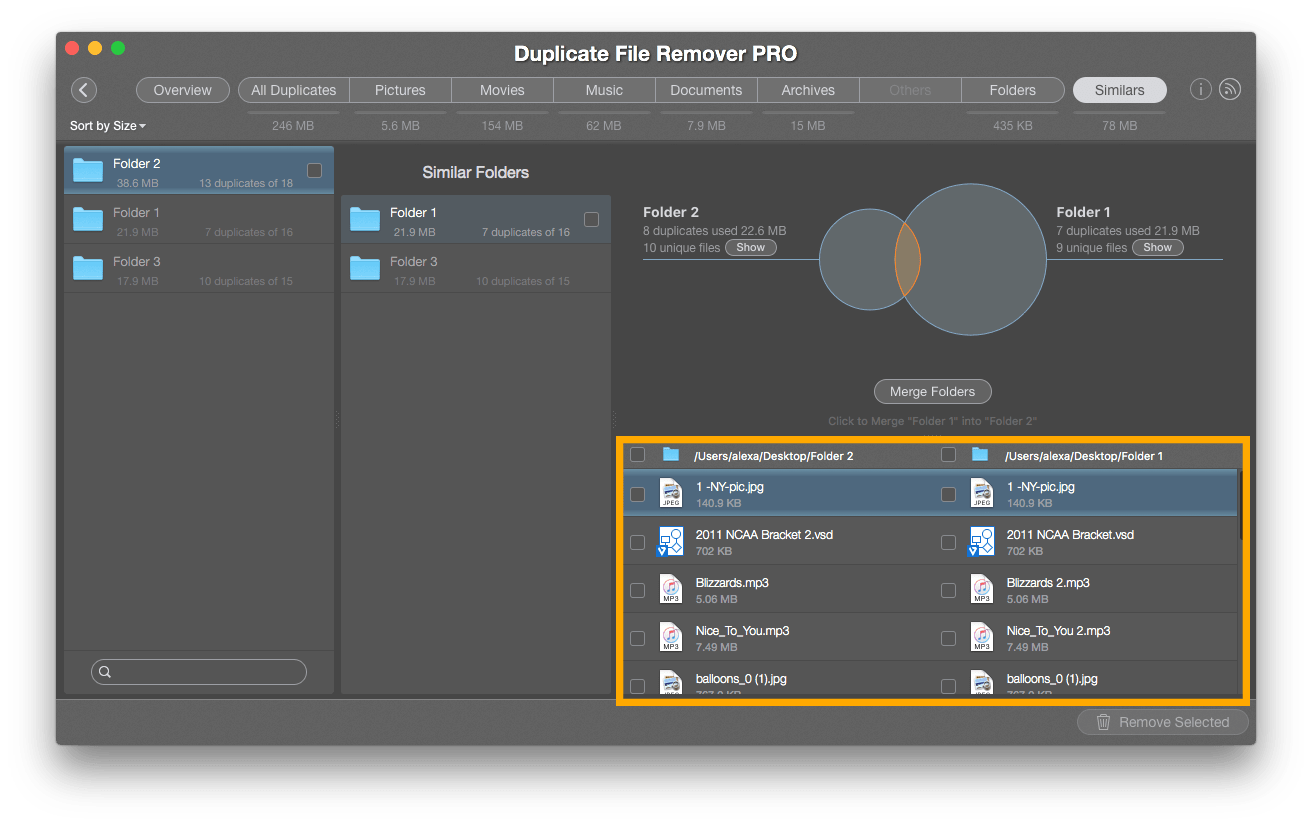Select the checkbox beside 1 -NY-pic.jpg
Viewport: 1312px width, 825px height.
click(x=637, y=493)
